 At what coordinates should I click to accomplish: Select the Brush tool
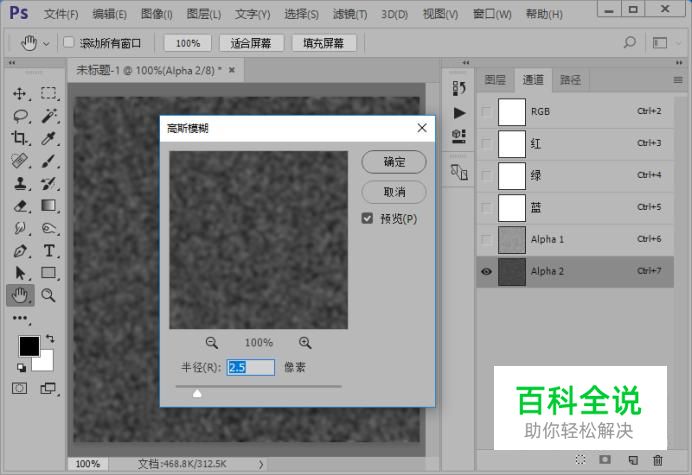[x=48, y=161]
